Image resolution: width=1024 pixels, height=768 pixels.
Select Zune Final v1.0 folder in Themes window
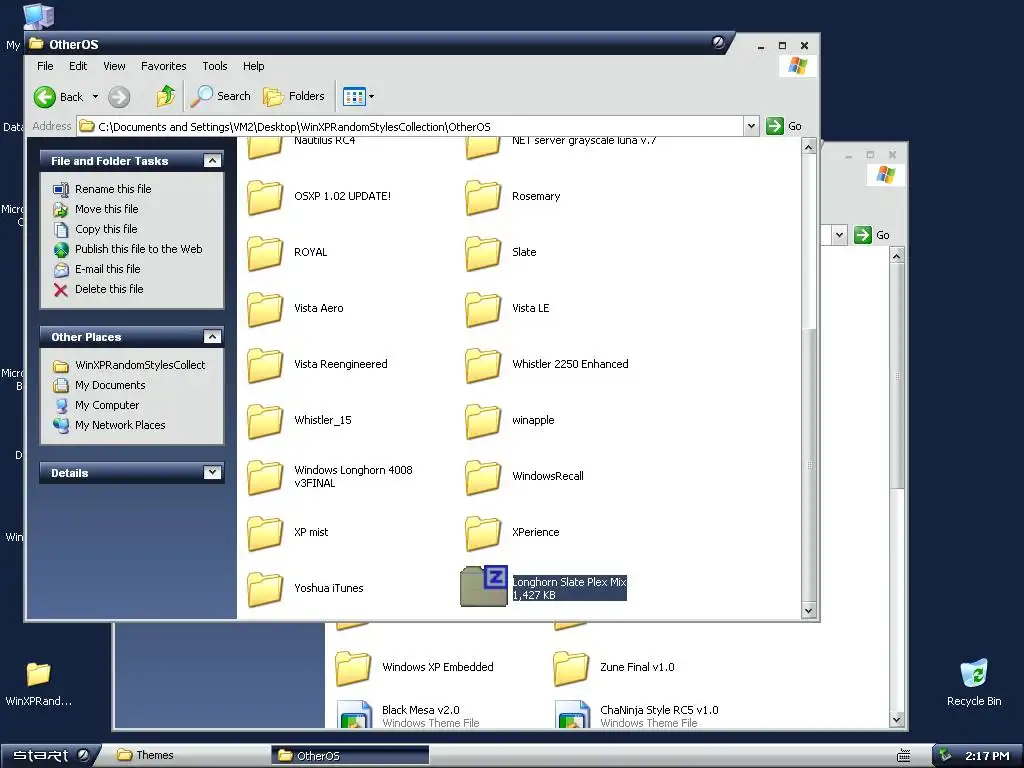pyautogui.click(x=571, y=668)
